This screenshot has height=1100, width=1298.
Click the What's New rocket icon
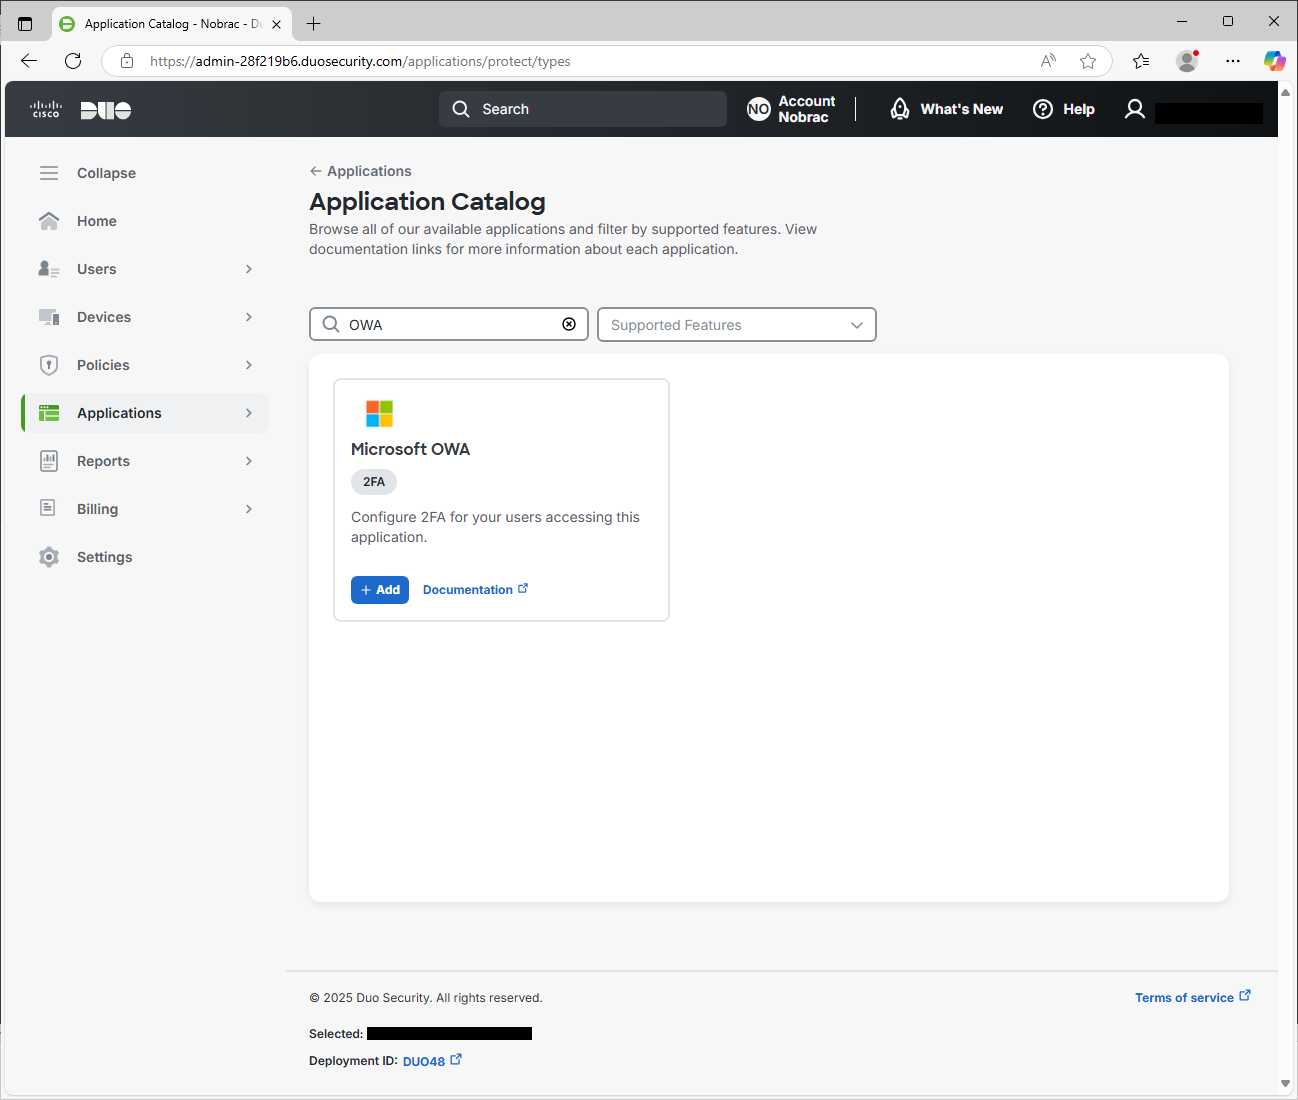pyautogui.click(x=900, y=109)
